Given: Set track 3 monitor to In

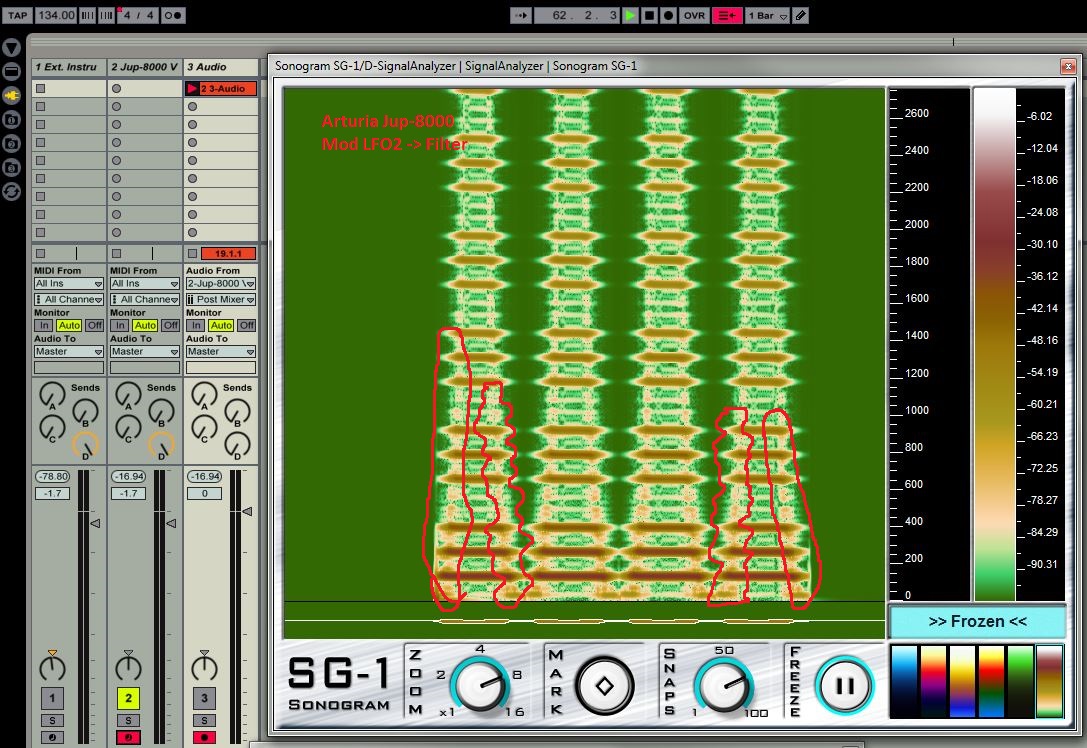Looking at the screenshot, I should coord(196,325).
